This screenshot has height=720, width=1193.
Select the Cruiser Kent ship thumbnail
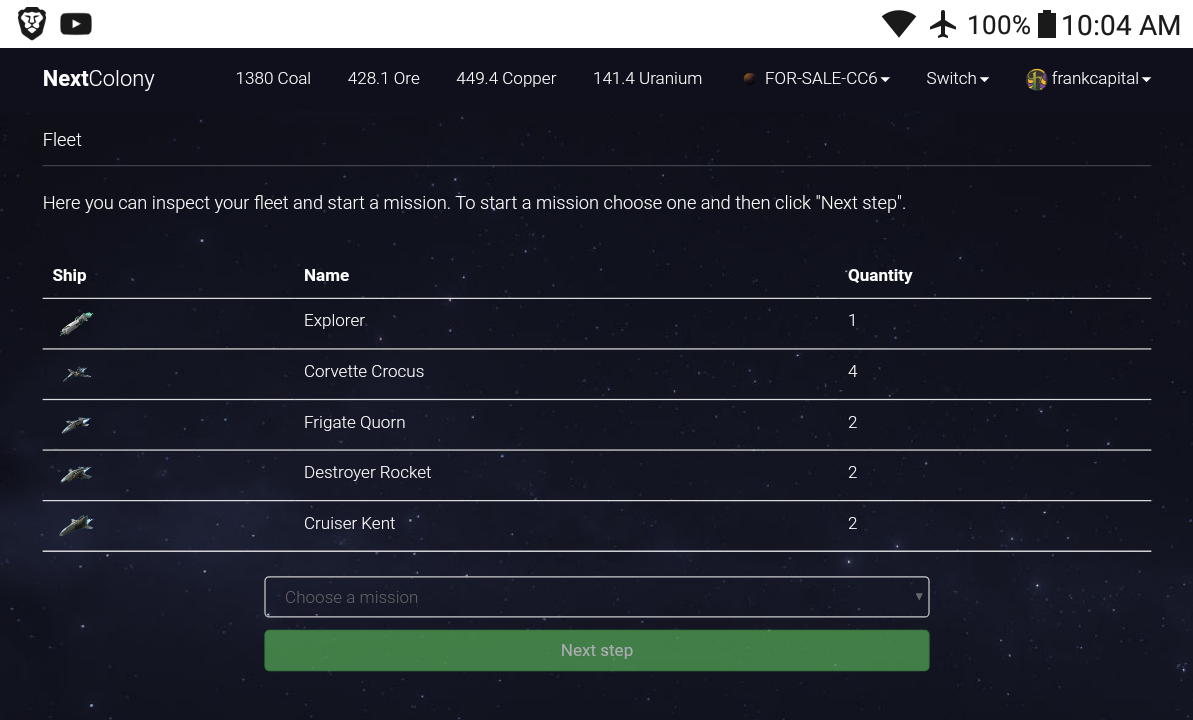(x=76, y=525)
